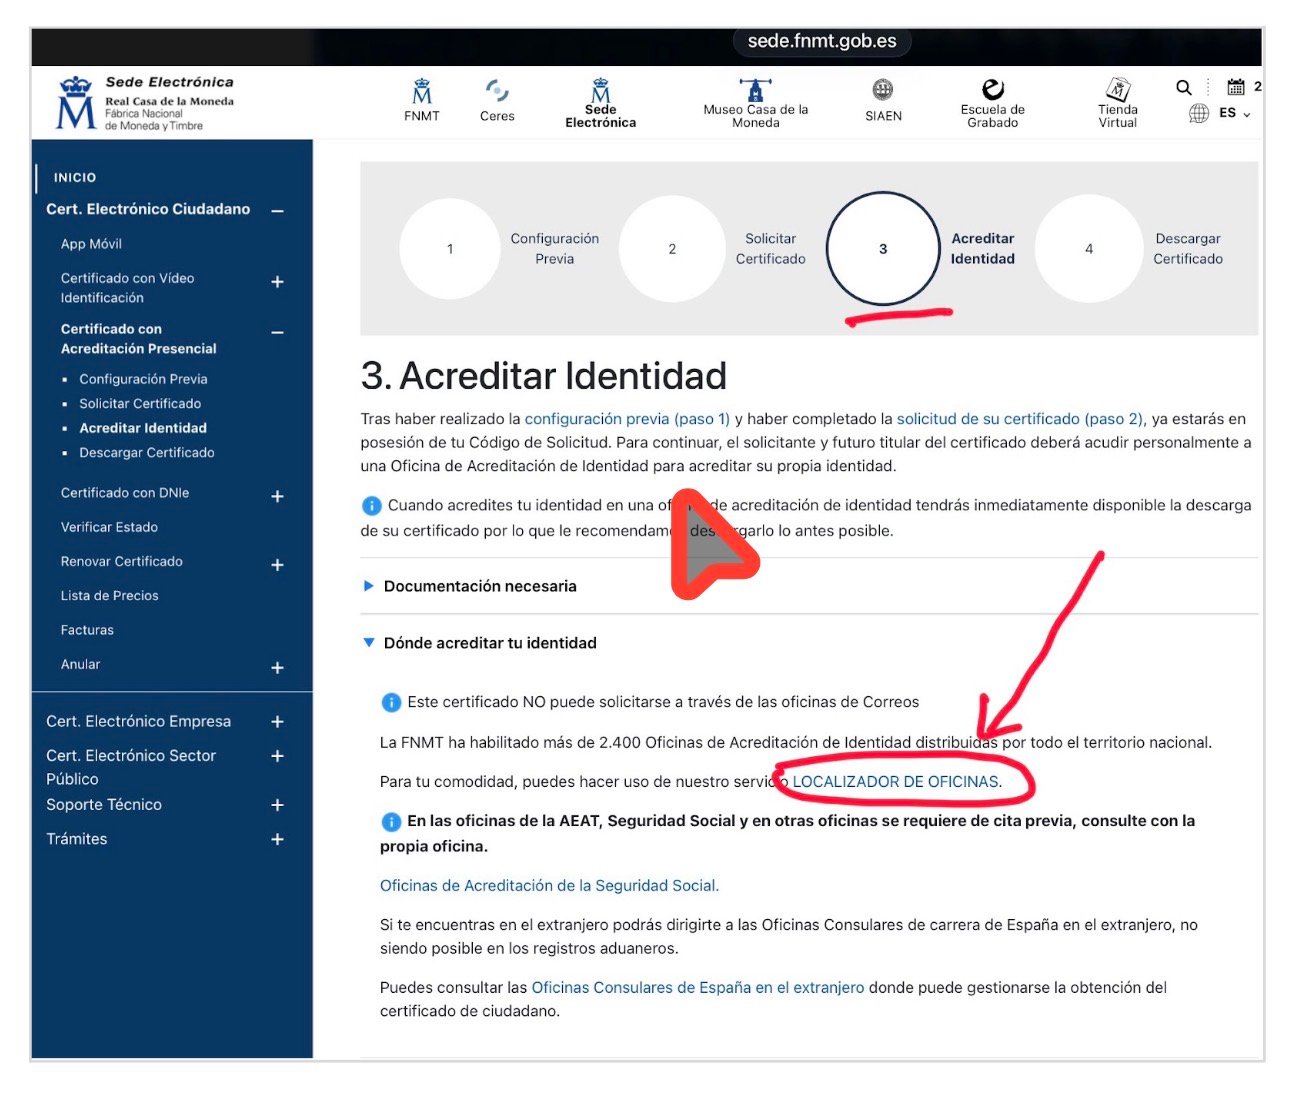The image size is (1296, 1095).
Task: Collapse the Certificado con Acreditación Presencial section
Action: coord(277,331)
